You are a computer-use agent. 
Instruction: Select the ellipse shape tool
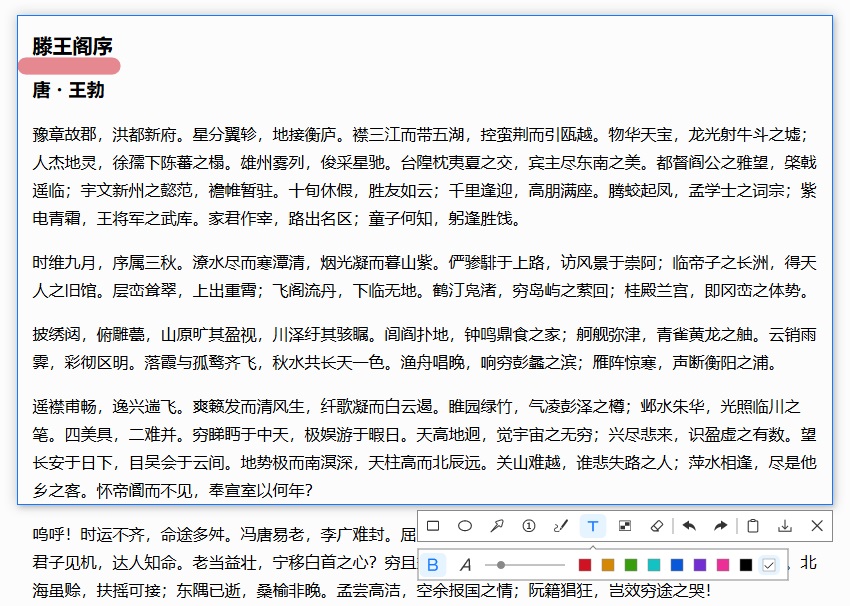point(465,526)
